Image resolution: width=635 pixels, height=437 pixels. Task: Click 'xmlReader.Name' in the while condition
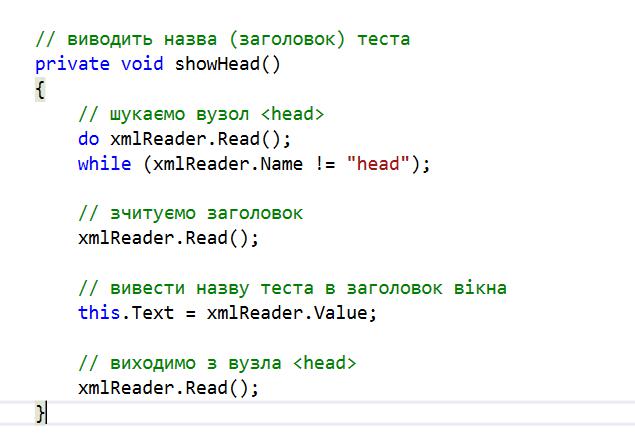pyautogui.click(x=228, y=164)
